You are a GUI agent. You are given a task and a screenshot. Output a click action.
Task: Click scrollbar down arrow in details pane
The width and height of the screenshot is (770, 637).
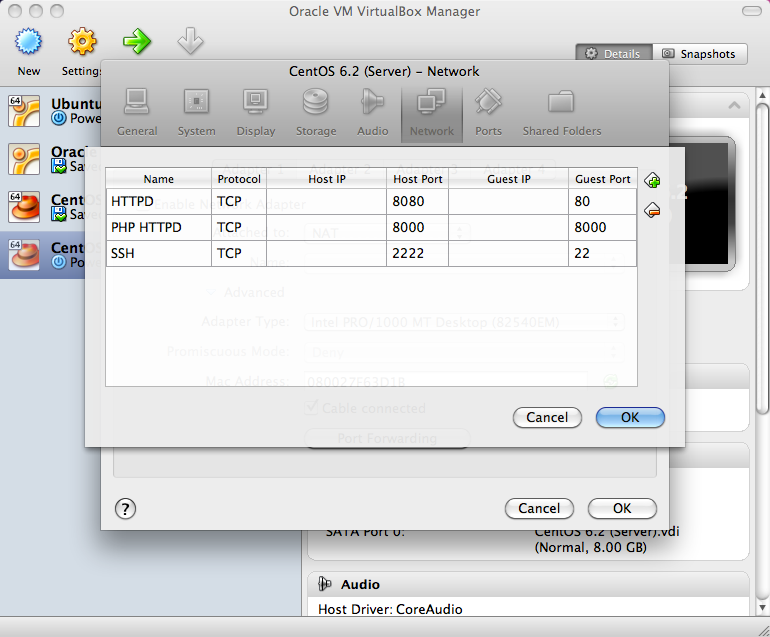(x=762, y=608)
